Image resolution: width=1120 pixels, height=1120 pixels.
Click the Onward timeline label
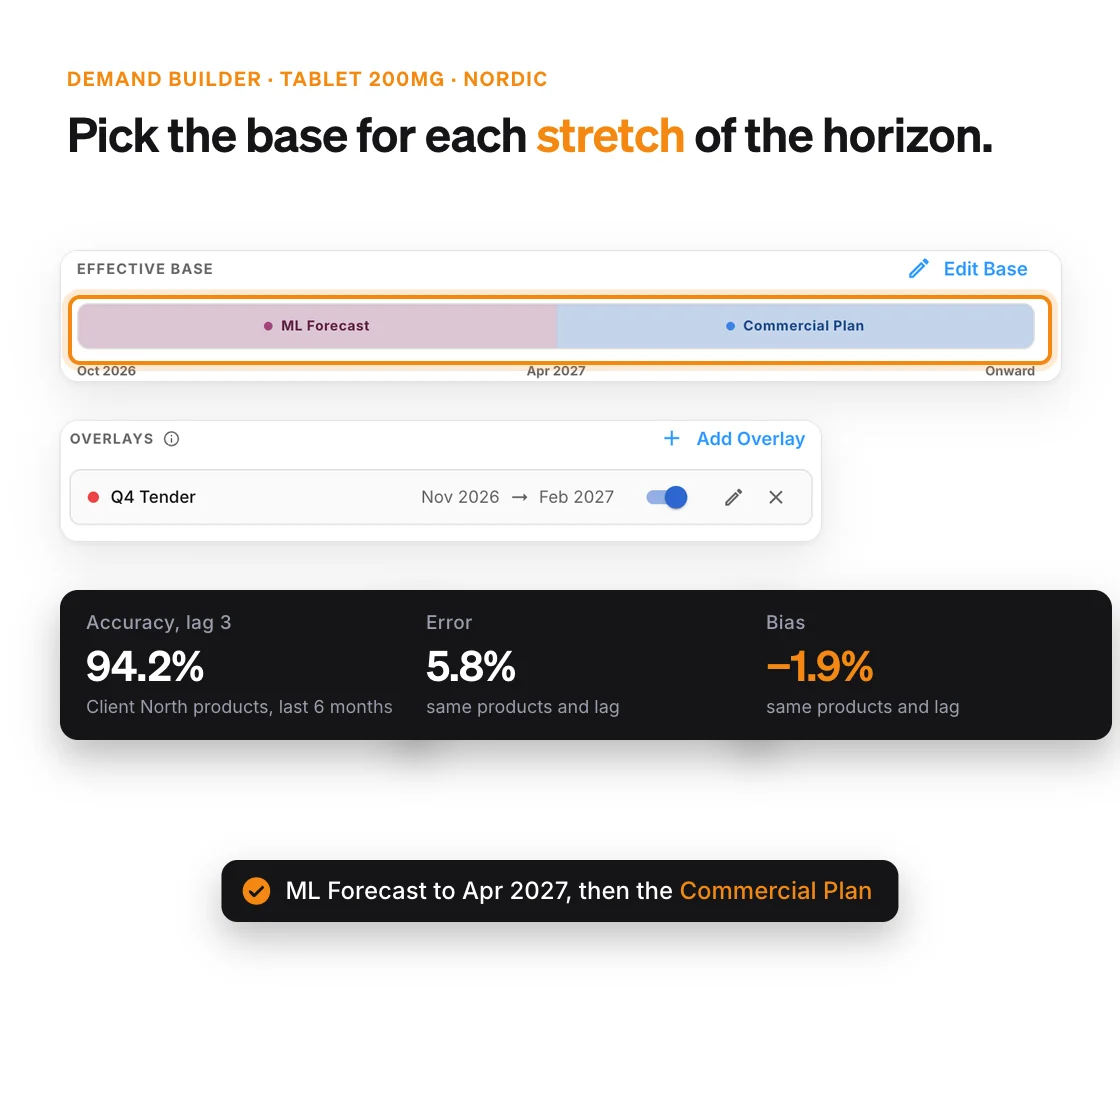point(1009,371)
